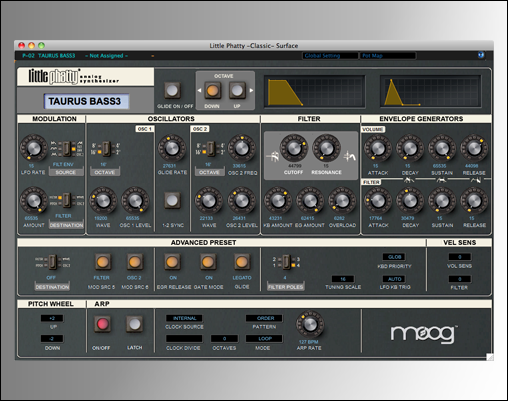Open the Arp Pattern ORDER field
Screen dimensions: 508x401
(x=265, y=318)
